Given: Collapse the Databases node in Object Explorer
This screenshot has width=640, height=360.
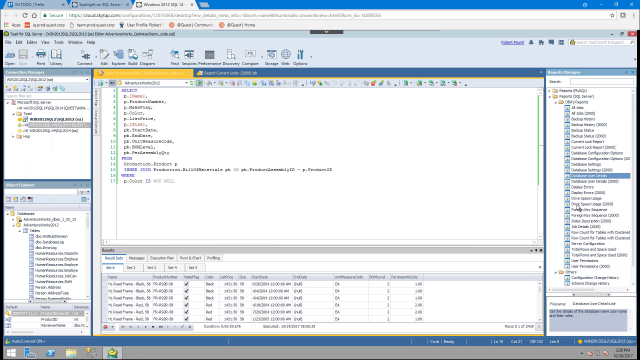Looking at the screenshot, I should coord(7,214).
